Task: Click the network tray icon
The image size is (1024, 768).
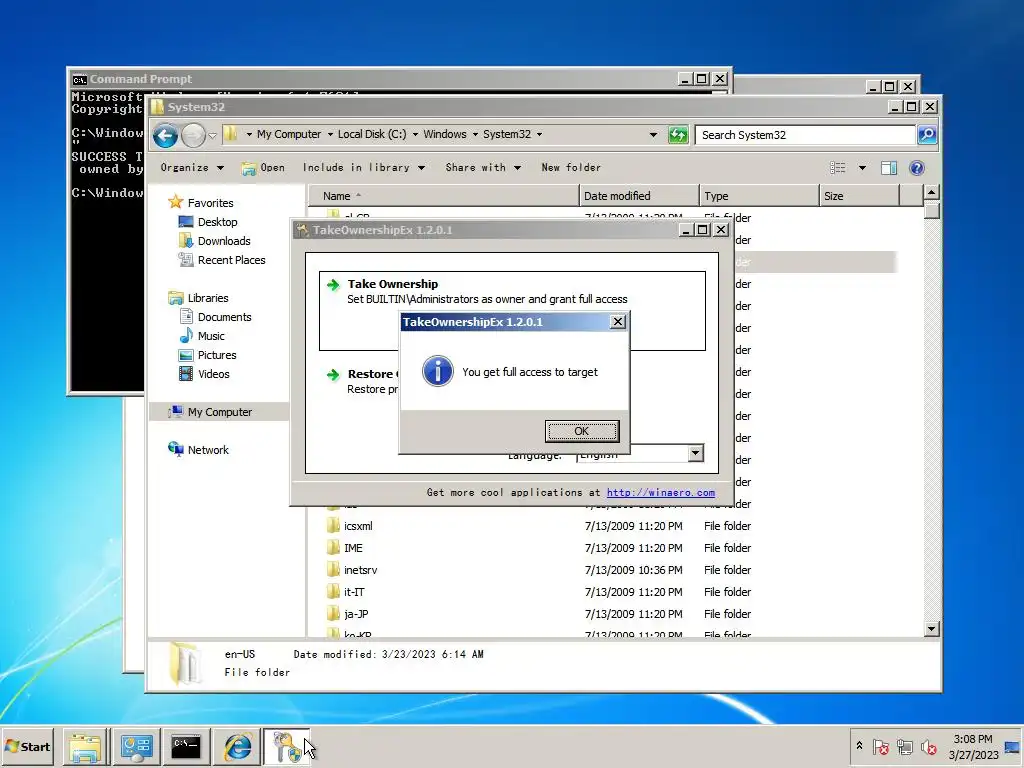Action: tap(904, 746)
